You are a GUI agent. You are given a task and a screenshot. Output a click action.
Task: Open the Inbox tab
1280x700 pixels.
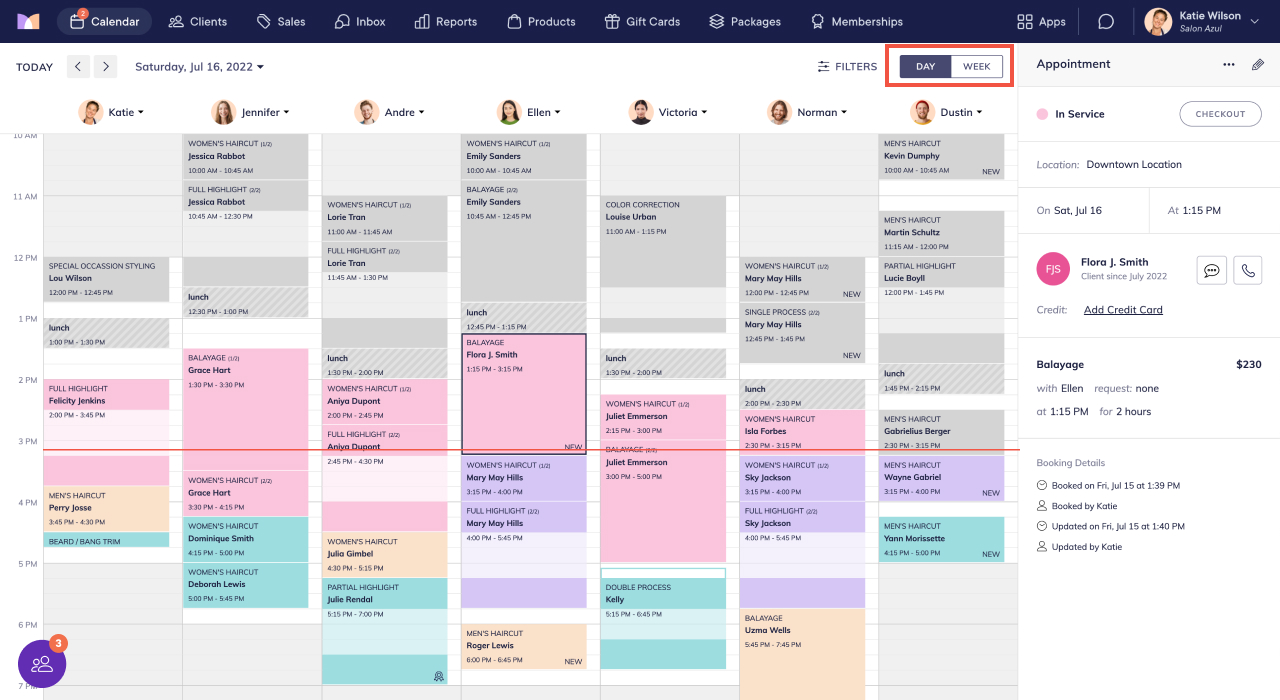click(360, 21)
